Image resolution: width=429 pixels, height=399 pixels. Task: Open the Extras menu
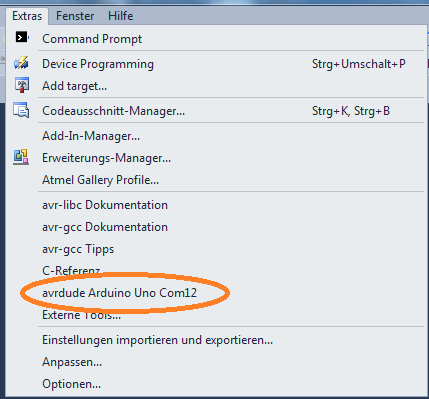(27, 16)
